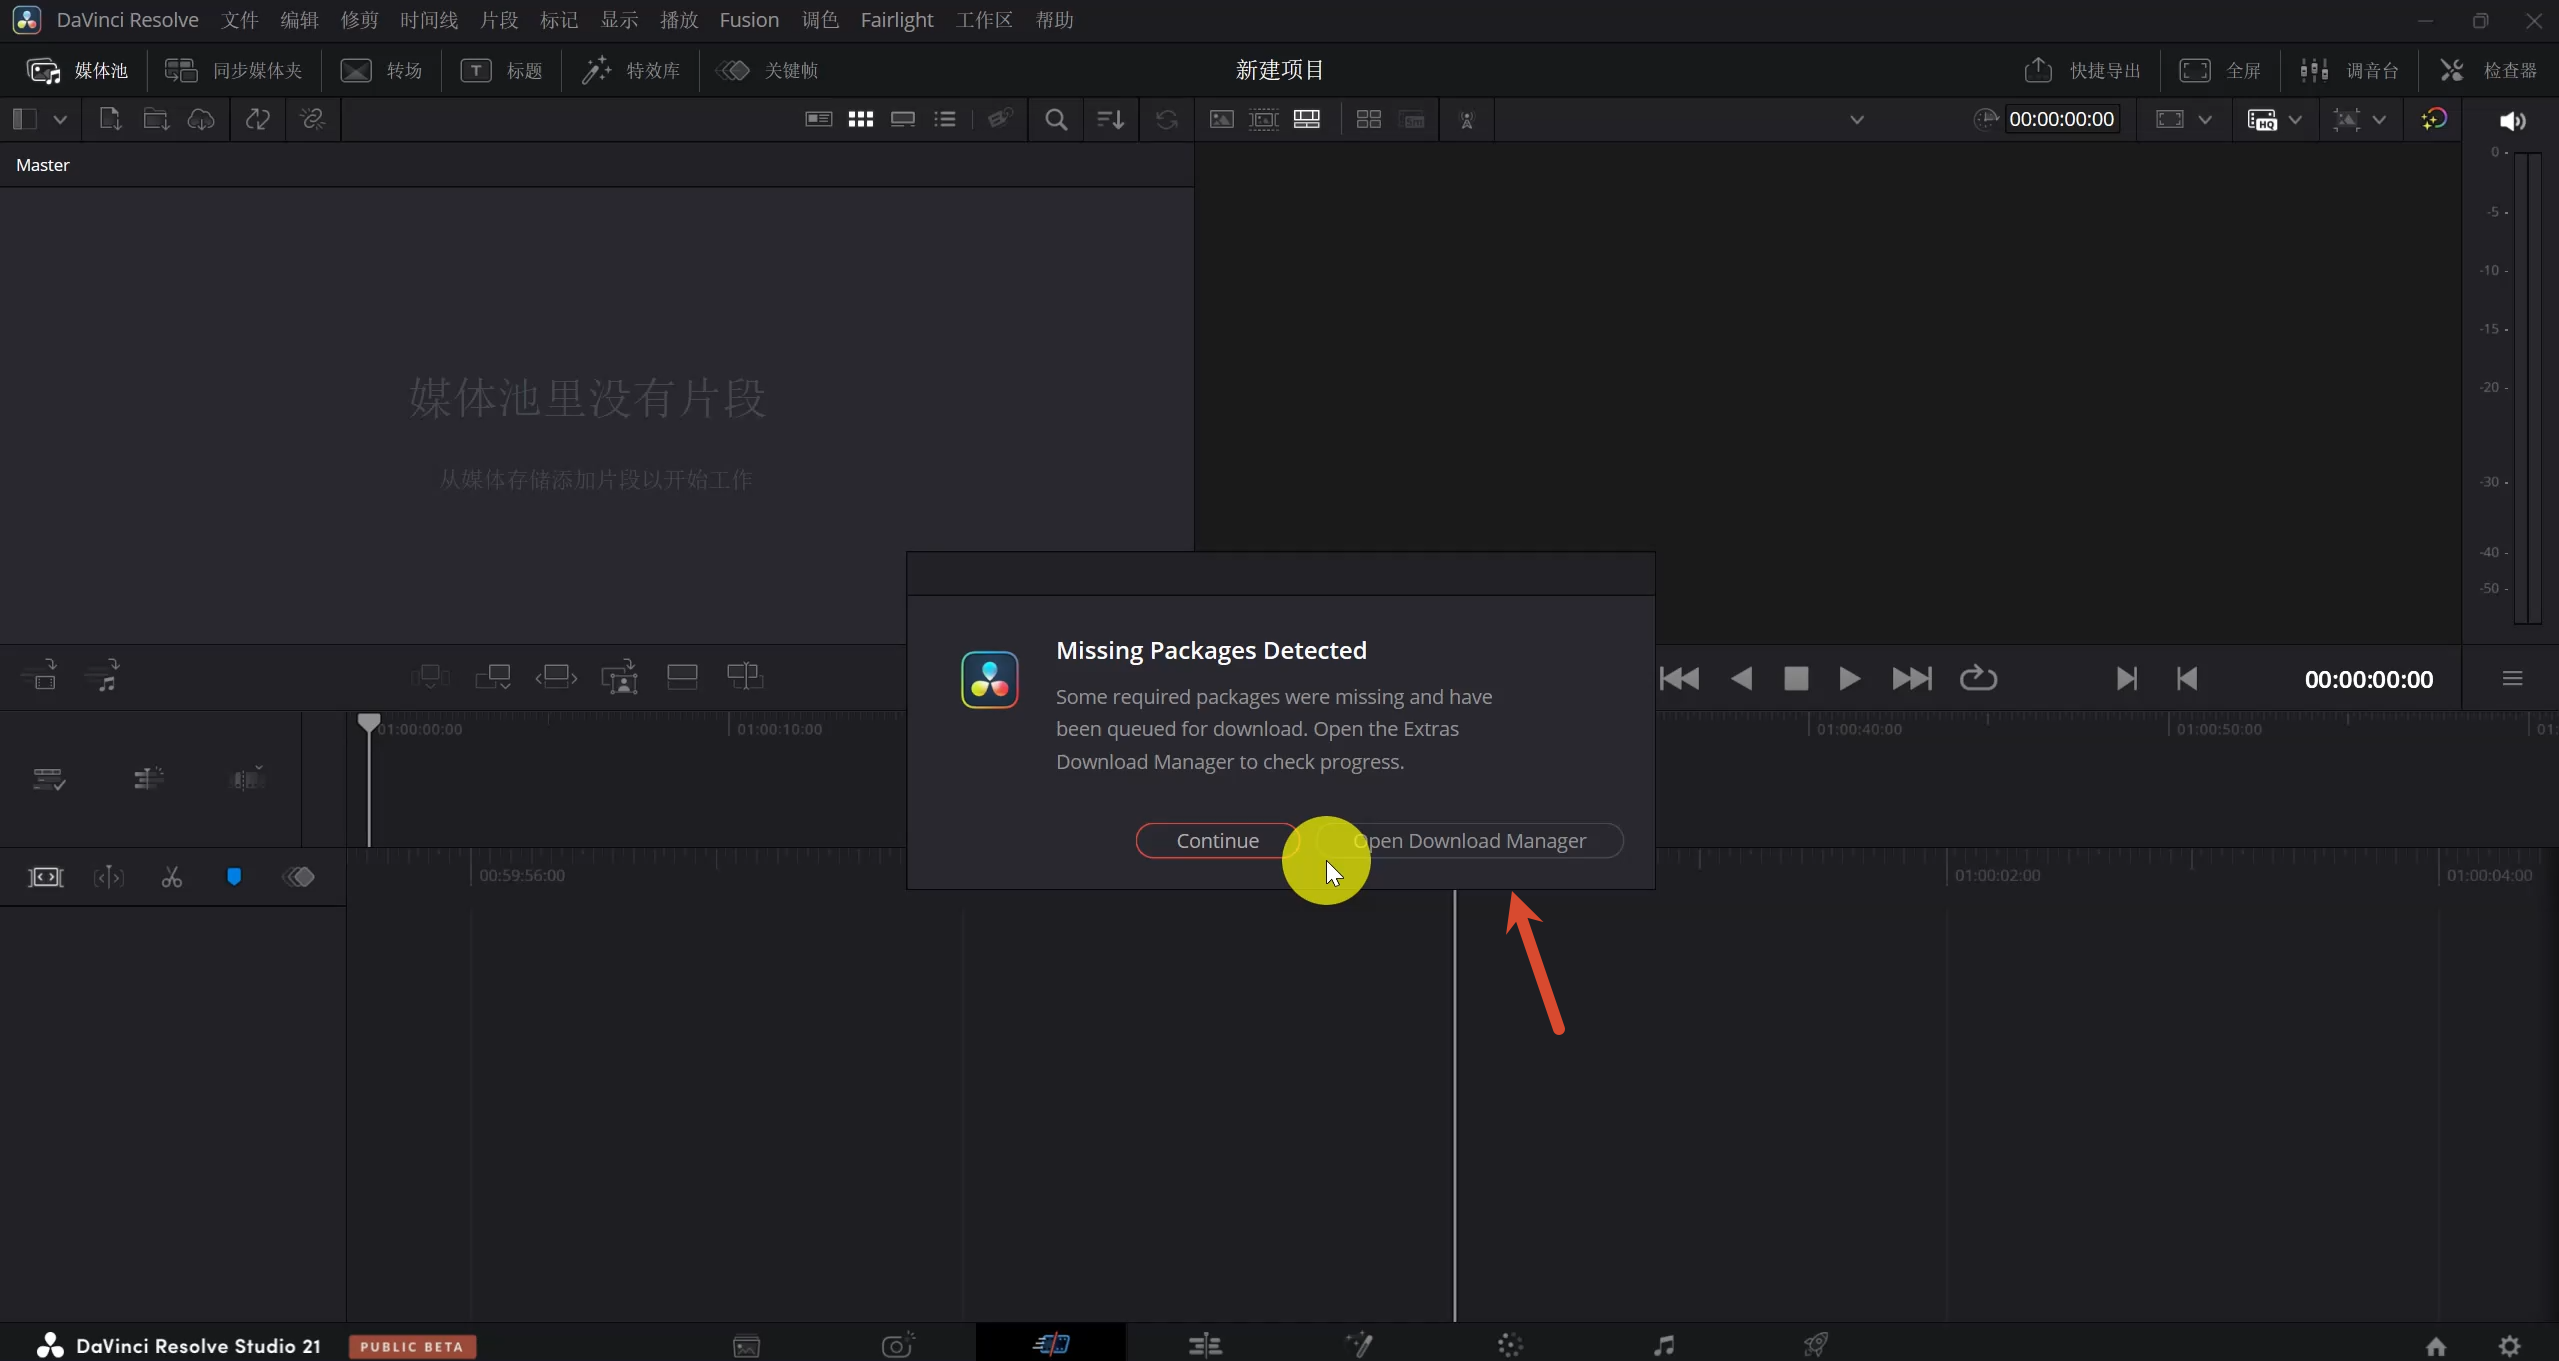This screenshot has width=2559, height=1361.
Task: Switch media pool to filmstrip view
Action: pos(903,120)
